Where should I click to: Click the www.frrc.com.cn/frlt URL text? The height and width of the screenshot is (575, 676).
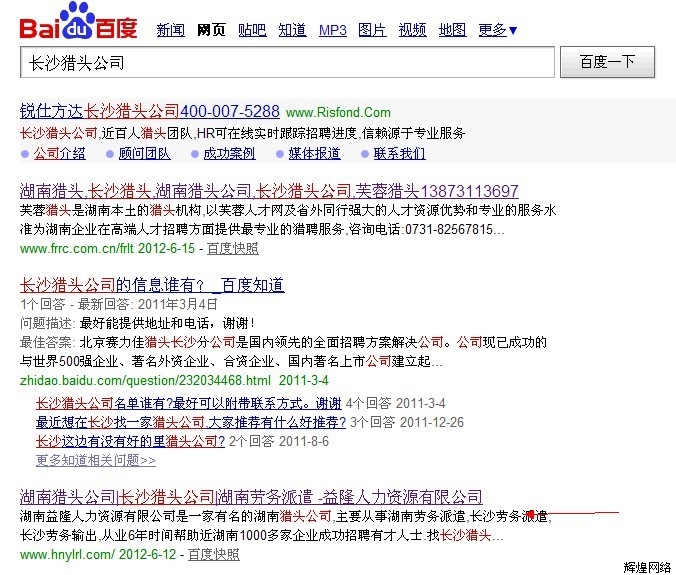[77, 249]
